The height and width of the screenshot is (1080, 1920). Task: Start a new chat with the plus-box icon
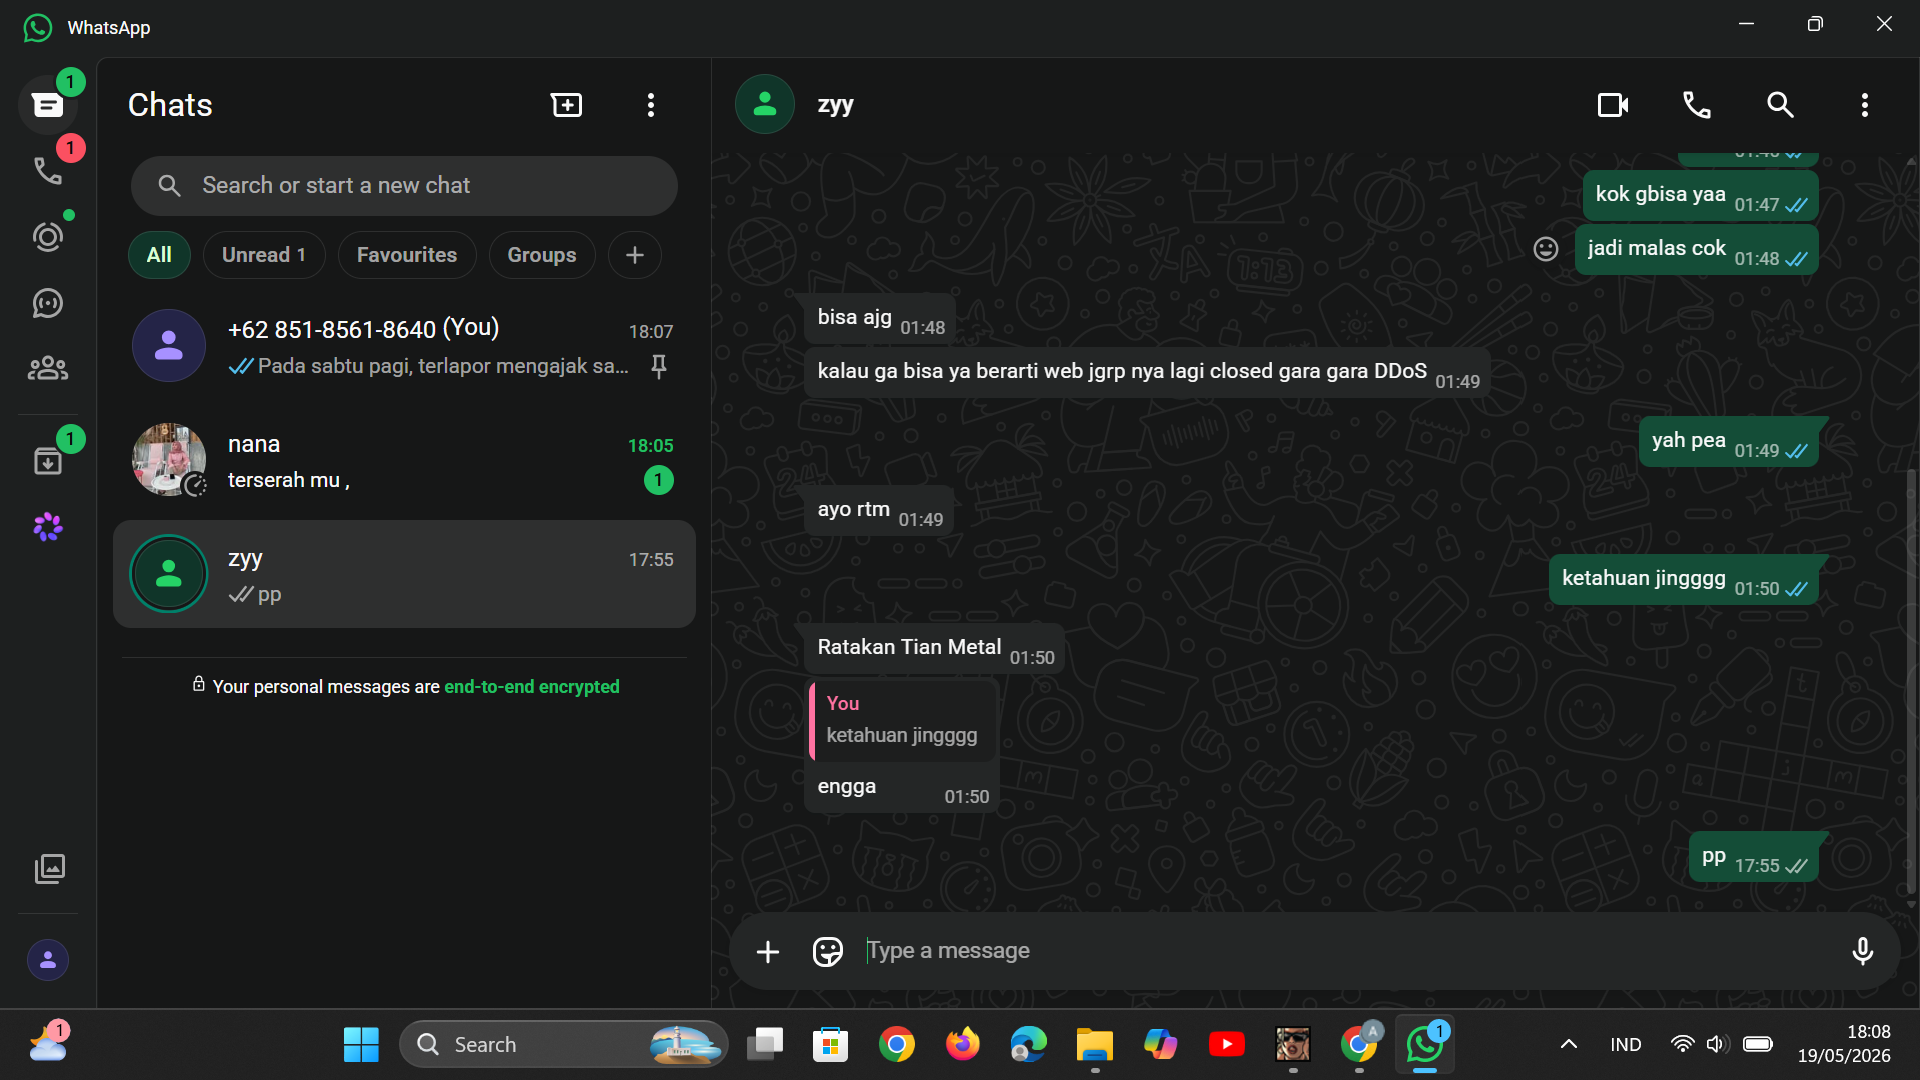tap(567, 105)
